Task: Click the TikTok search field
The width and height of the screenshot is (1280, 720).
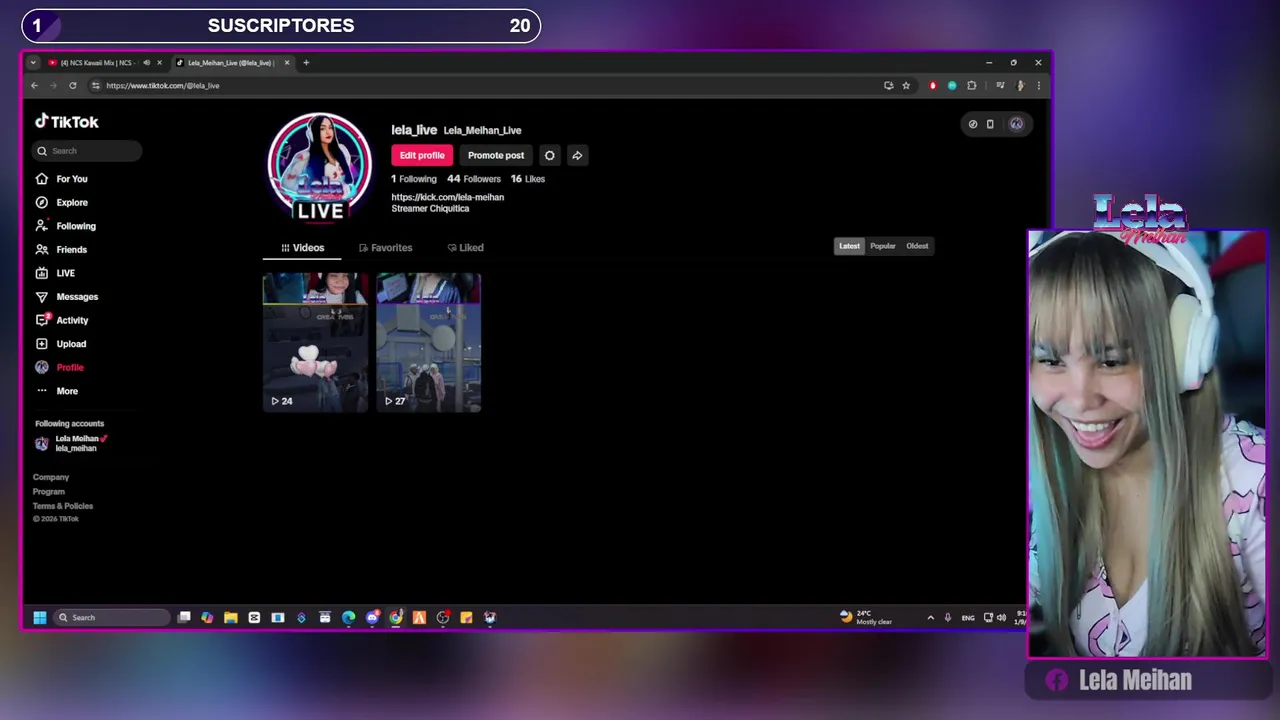Action: [88, 151]
